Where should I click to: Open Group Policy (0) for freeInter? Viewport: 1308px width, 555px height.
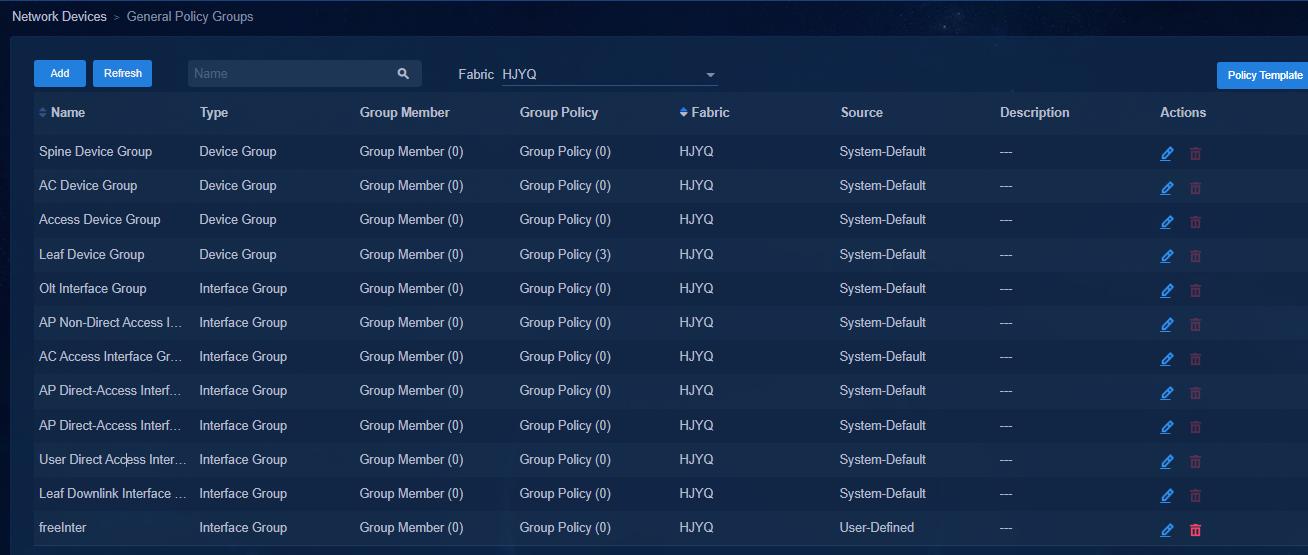[565, 527]
